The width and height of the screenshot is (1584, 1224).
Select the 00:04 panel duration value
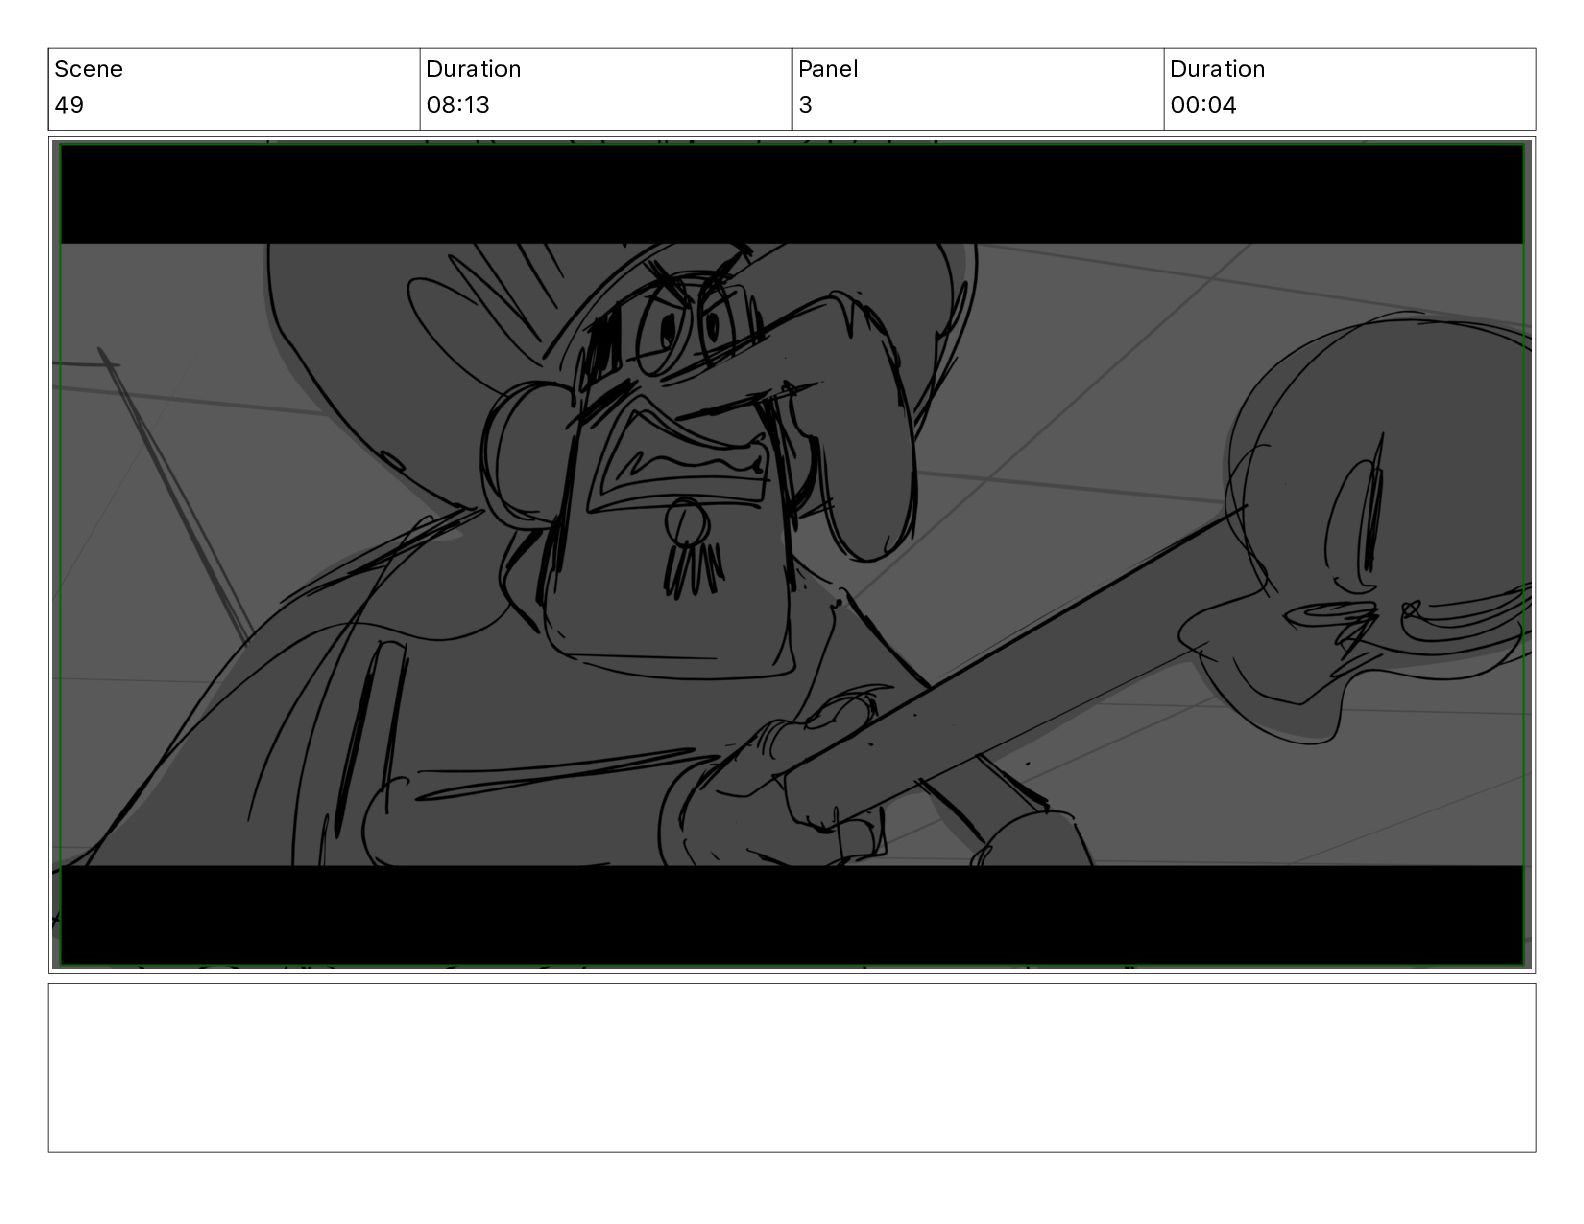point(1203,105)
